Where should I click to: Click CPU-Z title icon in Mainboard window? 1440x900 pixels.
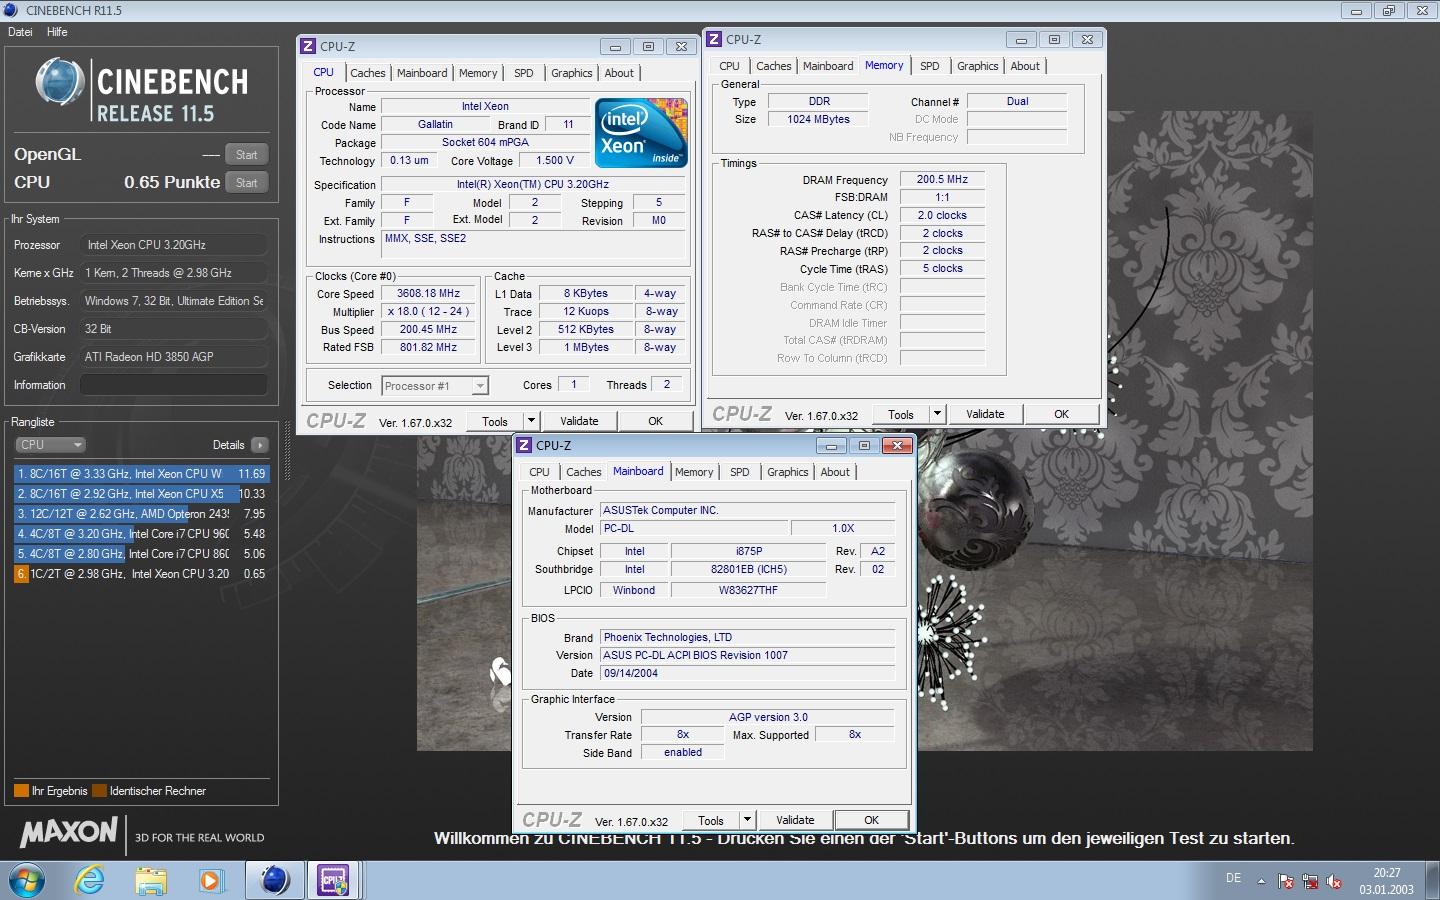[524, 445]
